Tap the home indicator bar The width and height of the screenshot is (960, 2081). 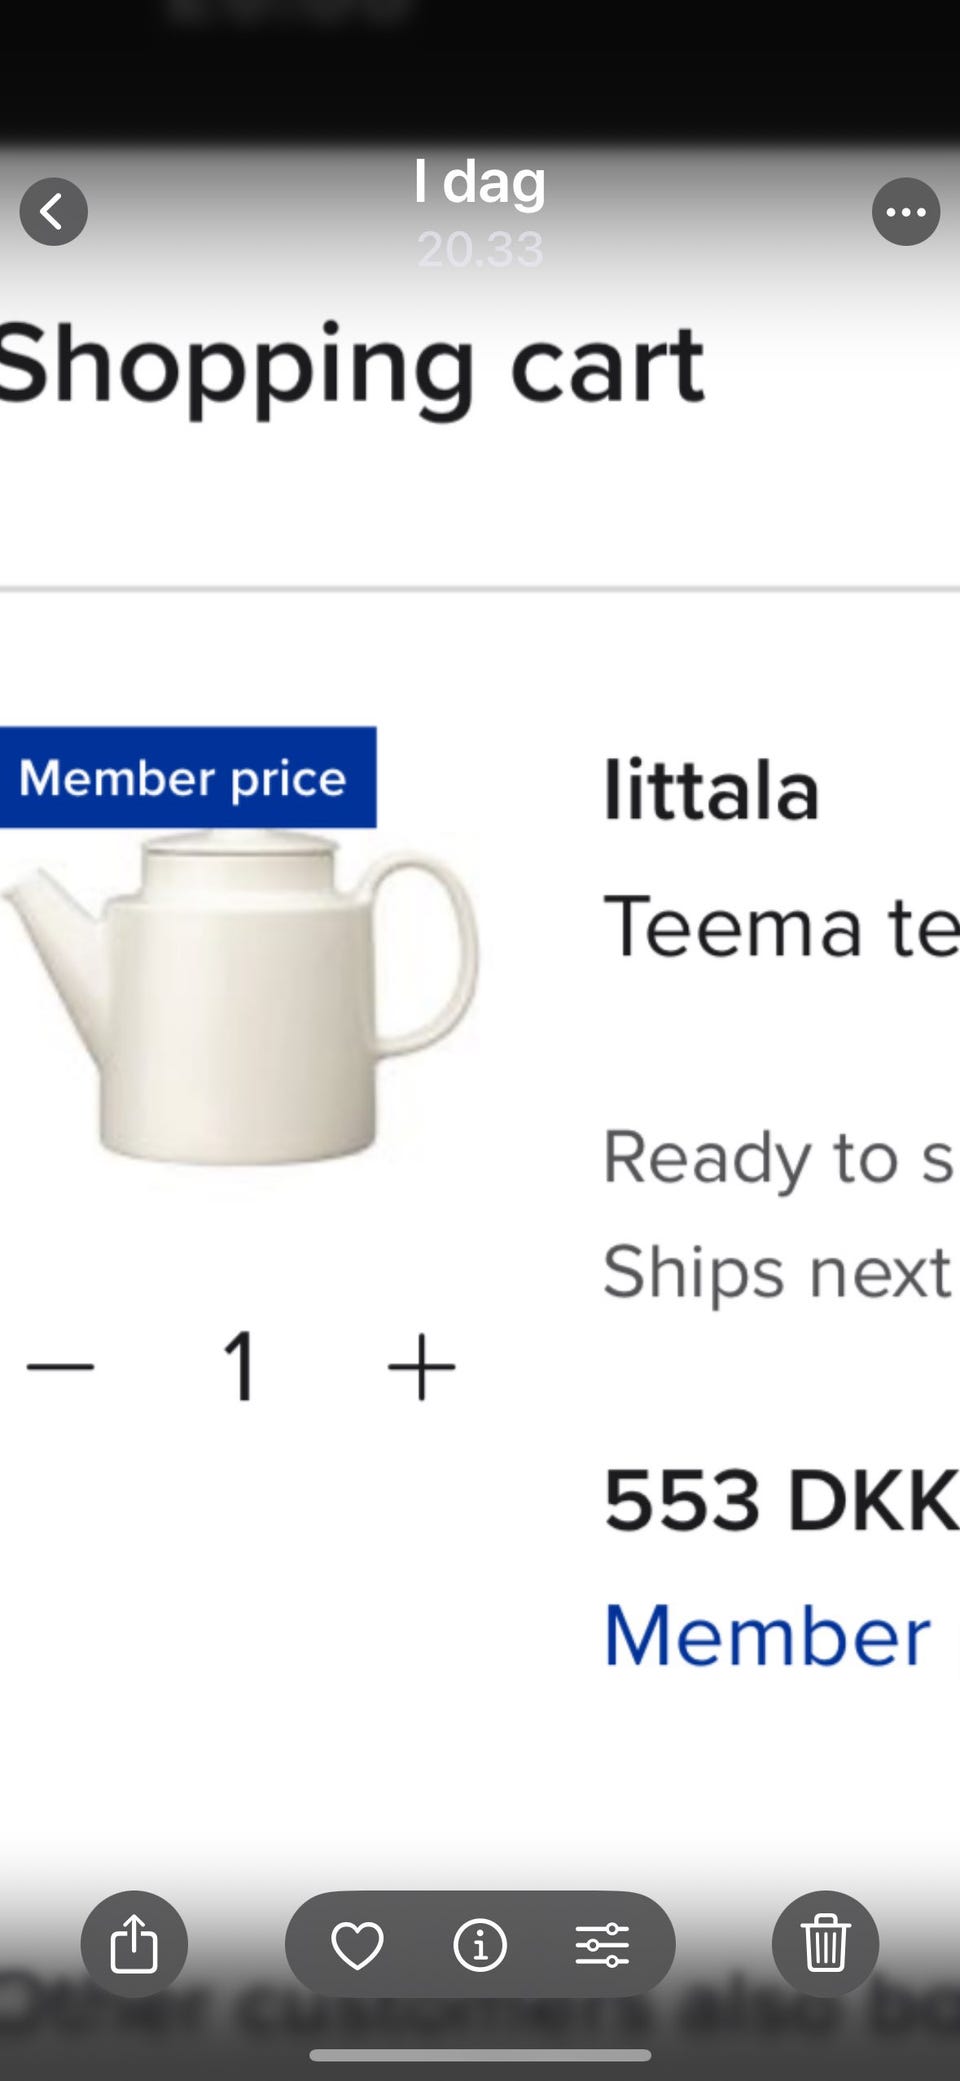[480, 2056]
